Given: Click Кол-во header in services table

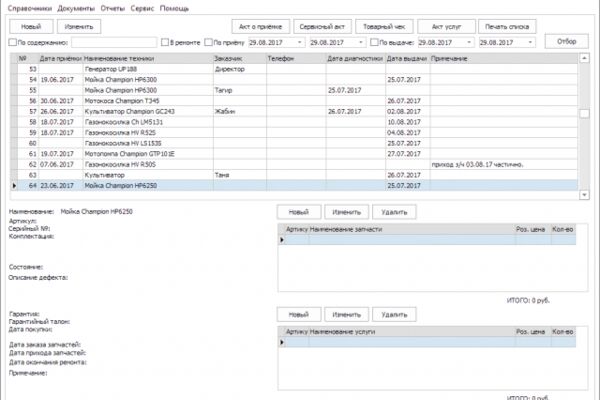Looking at the screenshot, I should pos(562,332).
